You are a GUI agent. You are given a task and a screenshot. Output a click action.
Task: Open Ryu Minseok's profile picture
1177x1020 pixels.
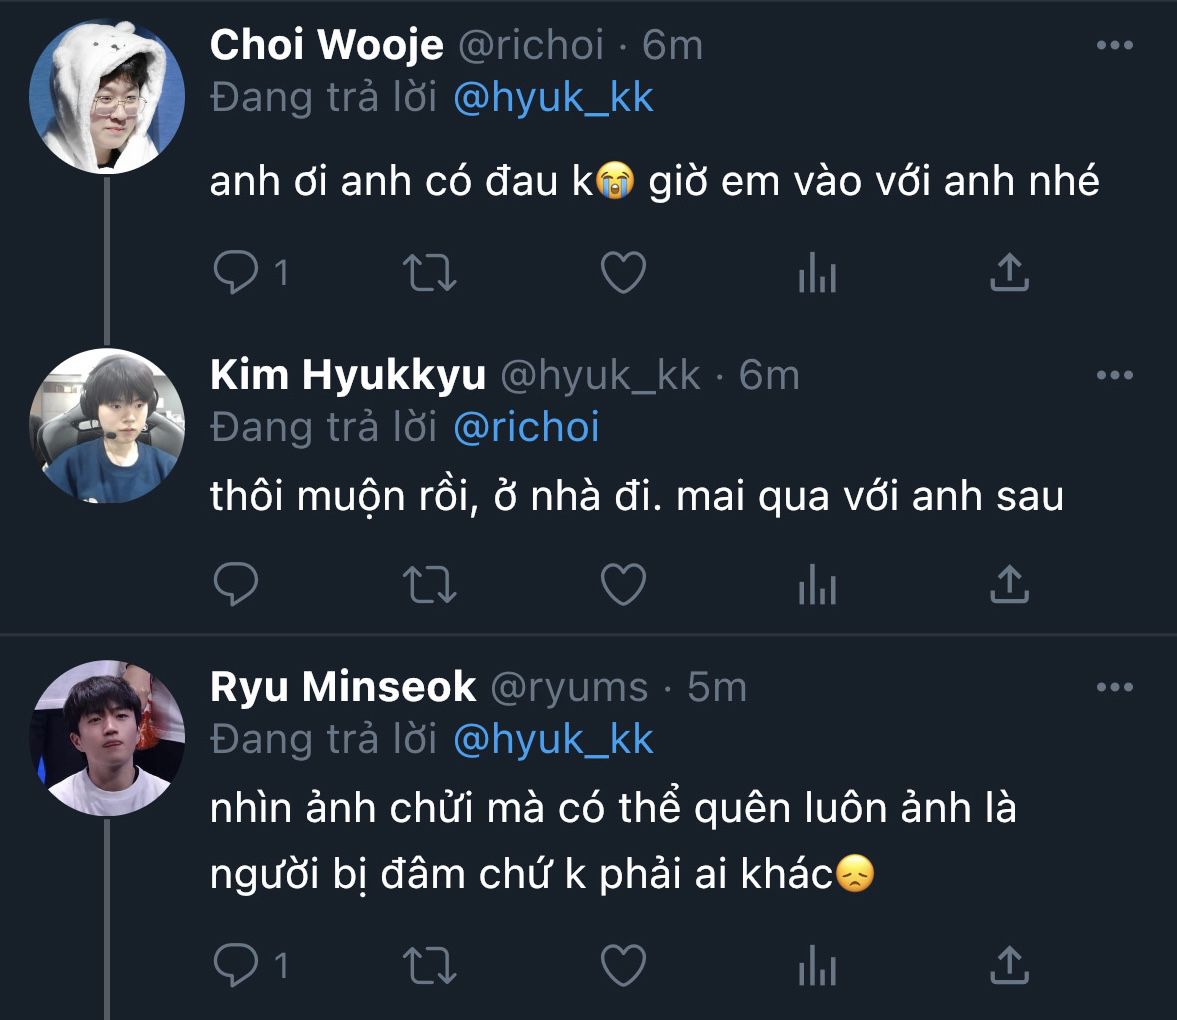(108, 736)
